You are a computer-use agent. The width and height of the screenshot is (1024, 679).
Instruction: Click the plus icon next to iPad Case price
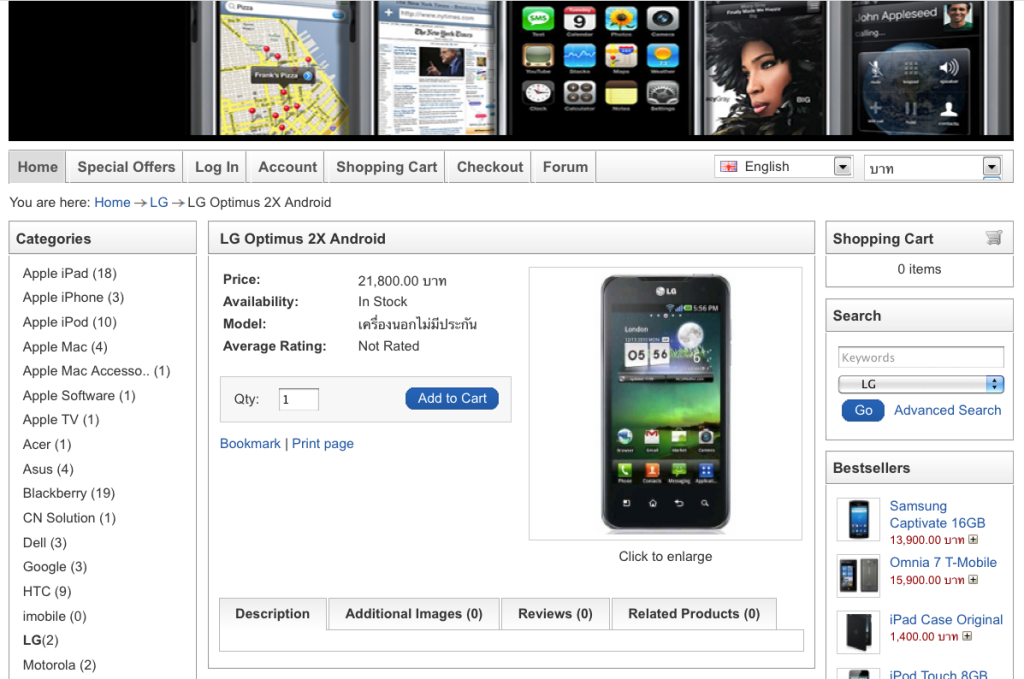click(x=967, y=636)
